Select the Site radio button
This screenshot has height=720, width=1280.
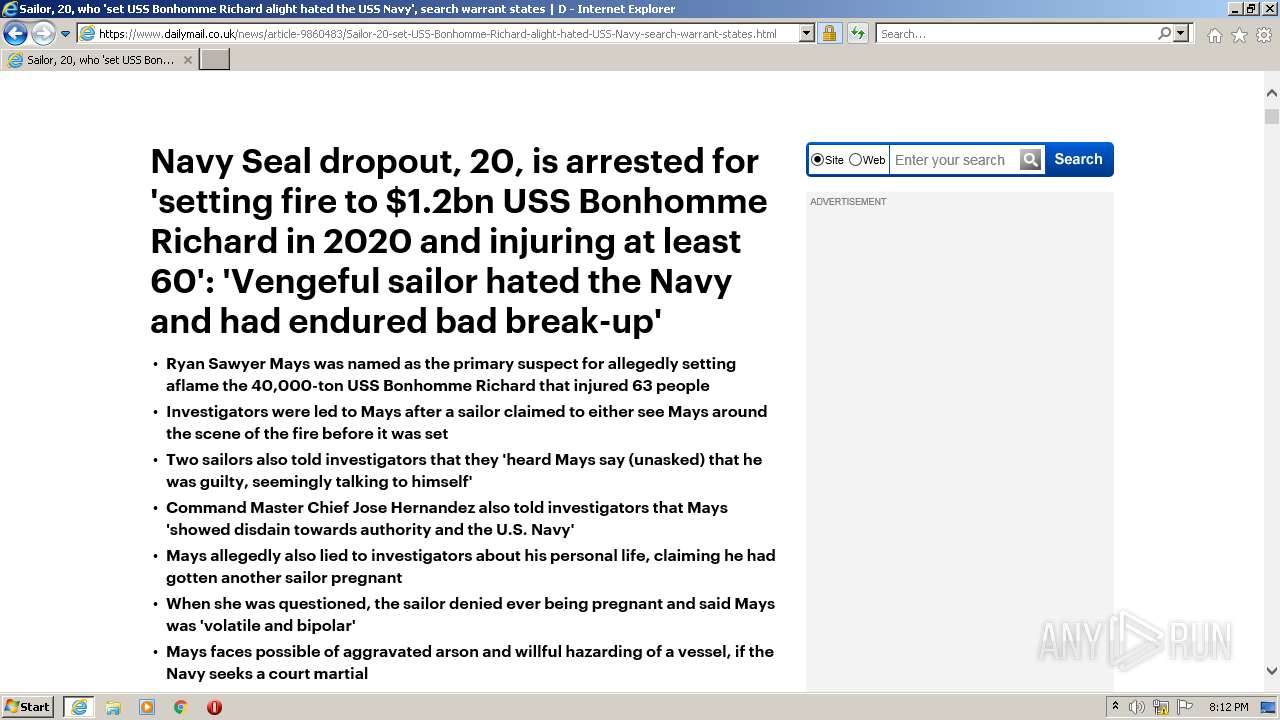coord(817,160)
